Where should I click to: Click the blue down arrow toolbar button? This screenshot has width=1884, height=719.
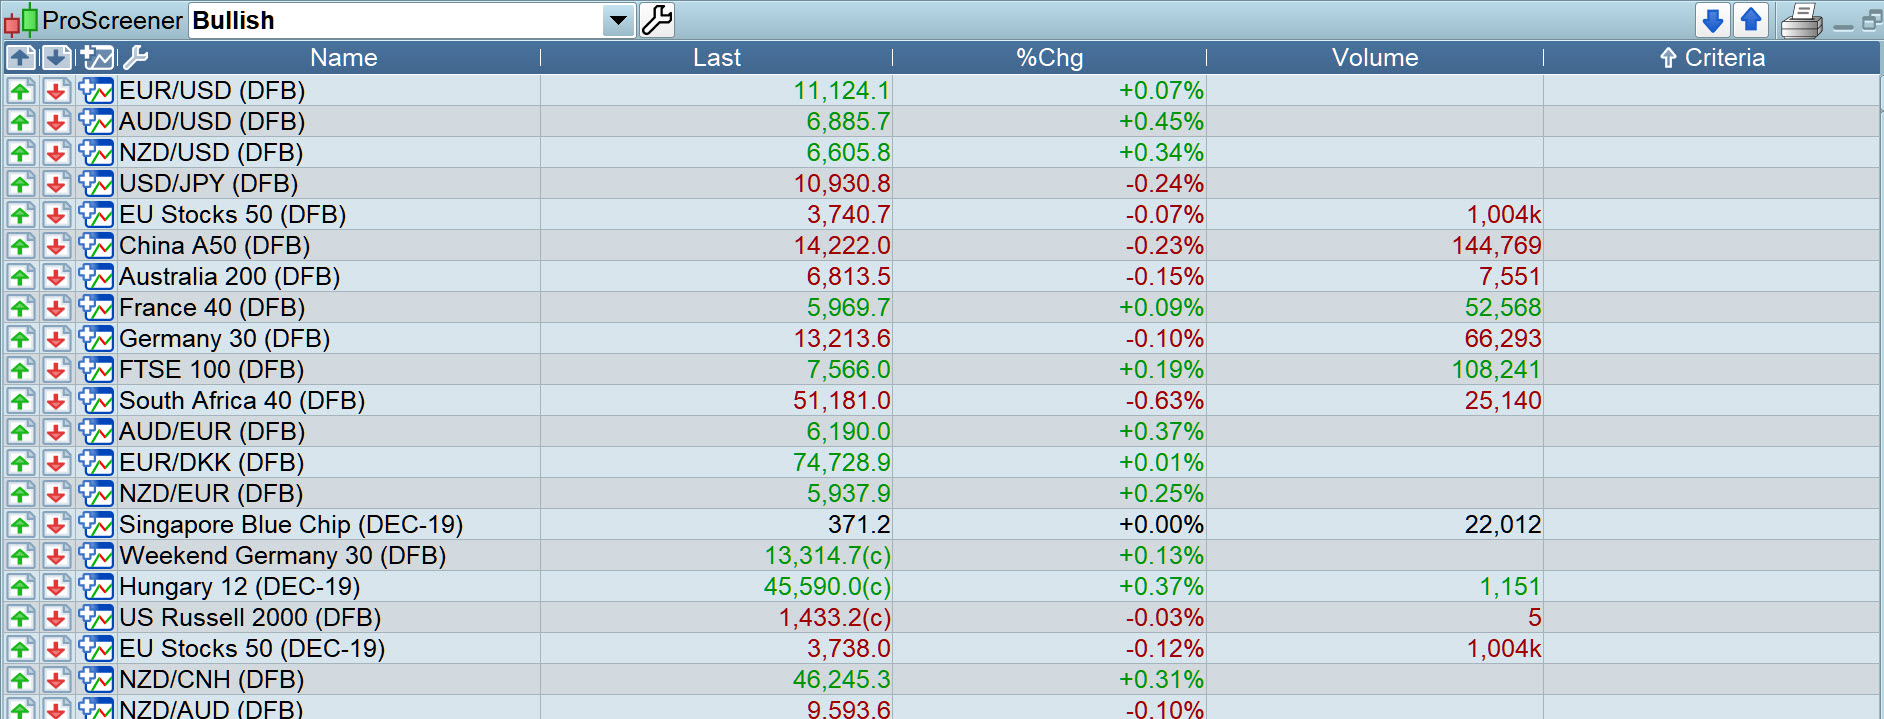coord(1713,20)
